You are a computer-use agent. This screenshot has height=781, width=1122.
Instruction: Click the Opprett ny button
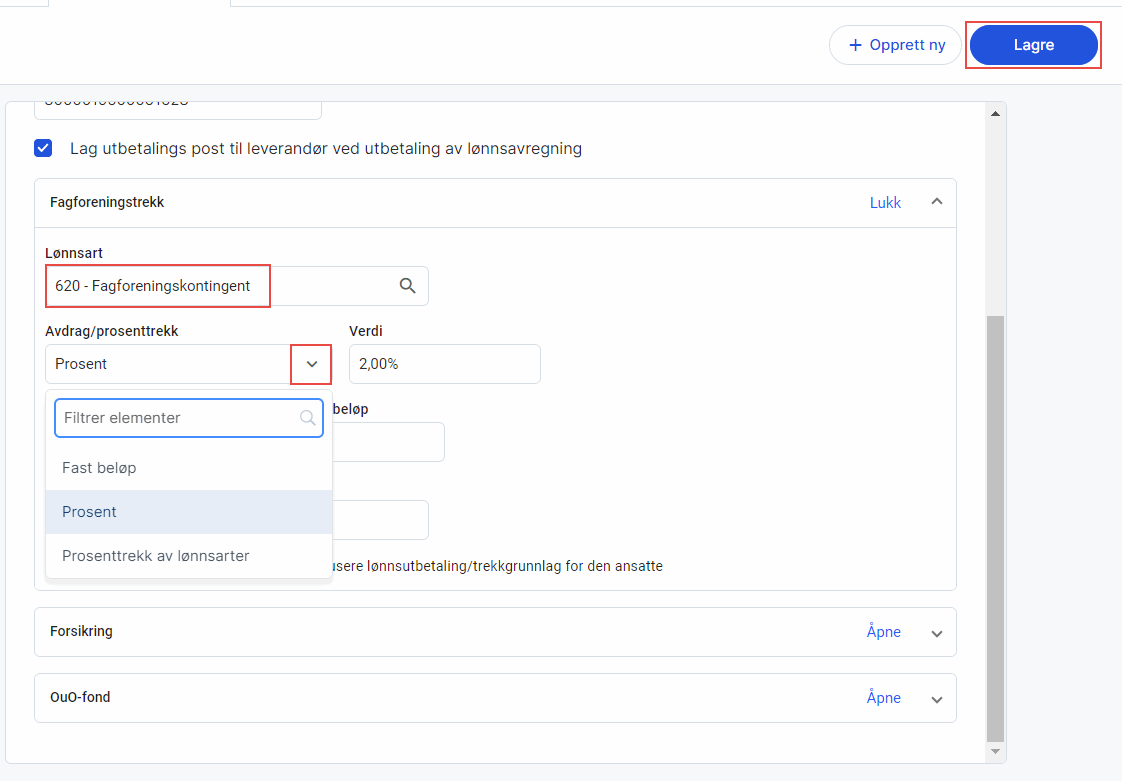coord(895,45)
